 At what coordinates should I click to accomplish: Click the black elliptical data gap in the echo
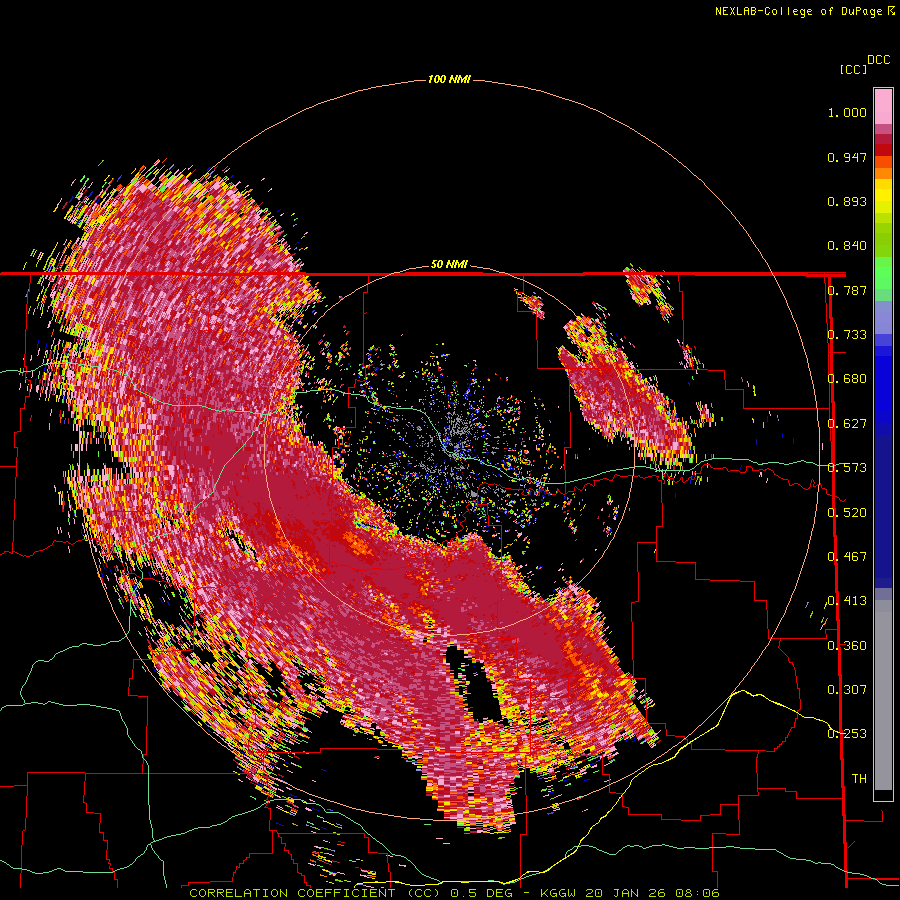point(475,682)
